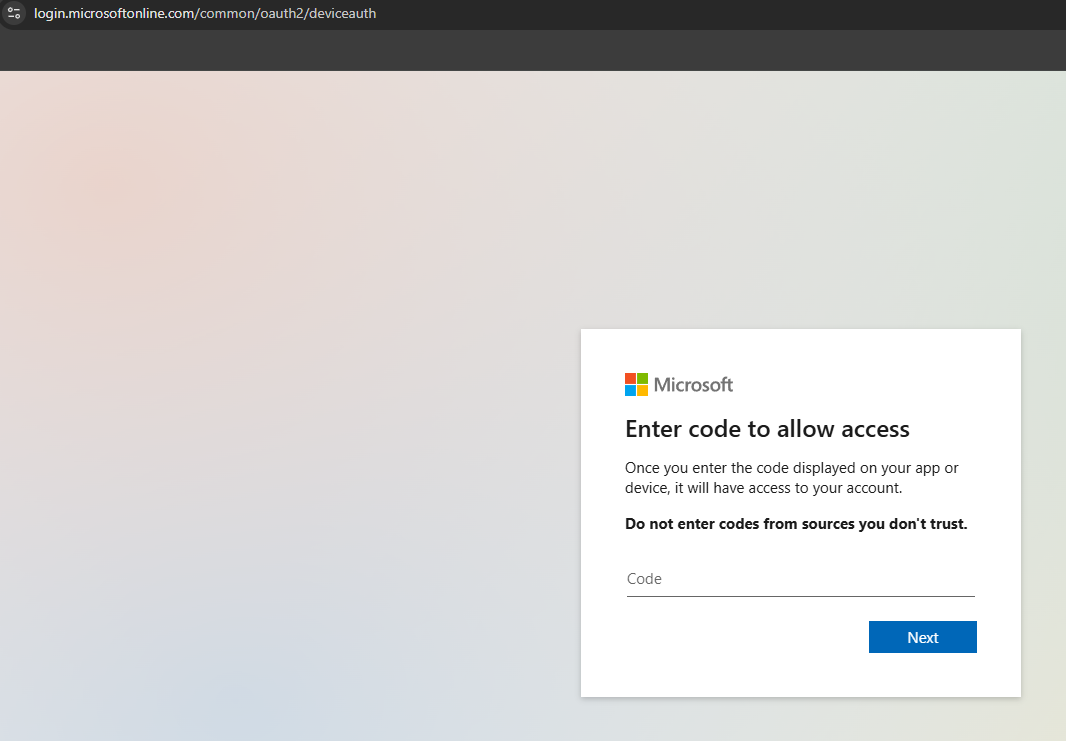The image size is (1066, 741).
Task: Click the blue square of Microsoft logo
Action: pyautogui.click(x=630, y=391)
